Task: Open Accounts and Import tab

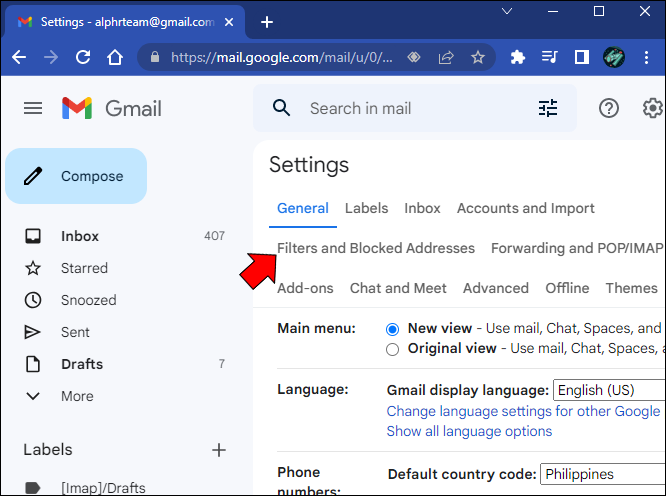Action: [x=526, y=208]
